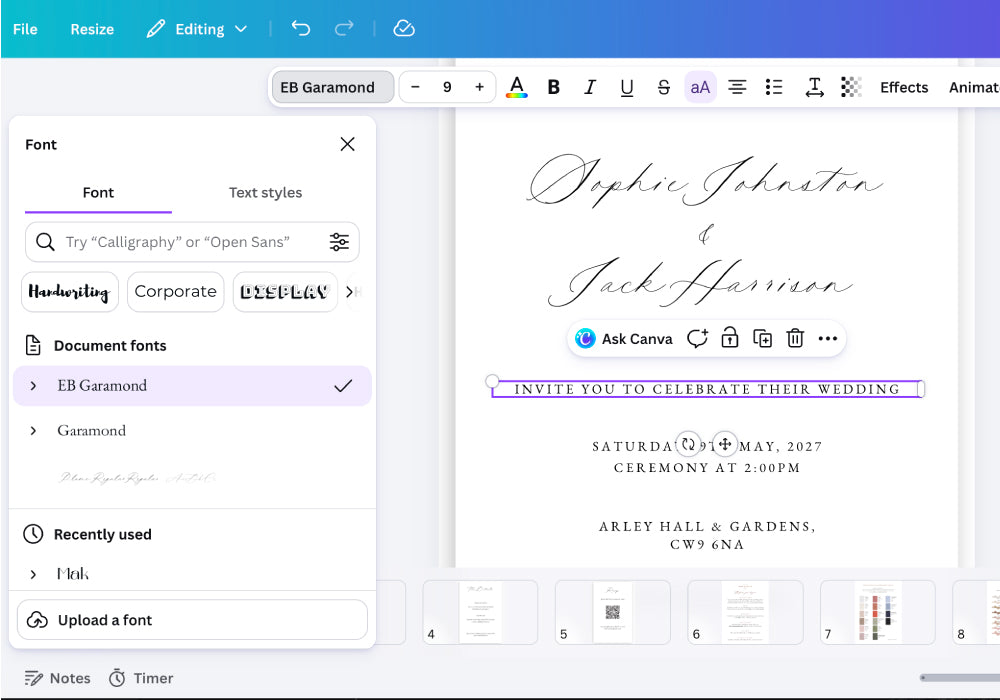Click the font size value field
Screen dimensions: 1000x700
[x=447, y=87]
